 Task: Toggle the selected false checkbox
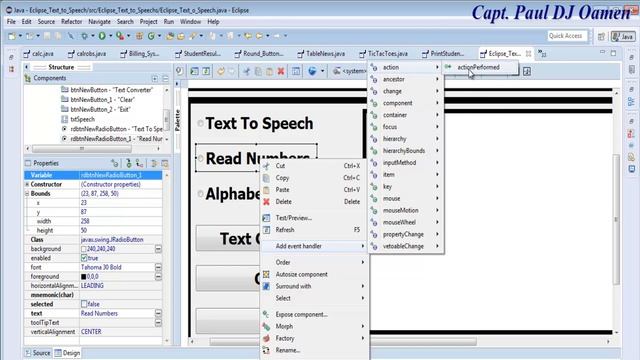(x=84, y=304)
